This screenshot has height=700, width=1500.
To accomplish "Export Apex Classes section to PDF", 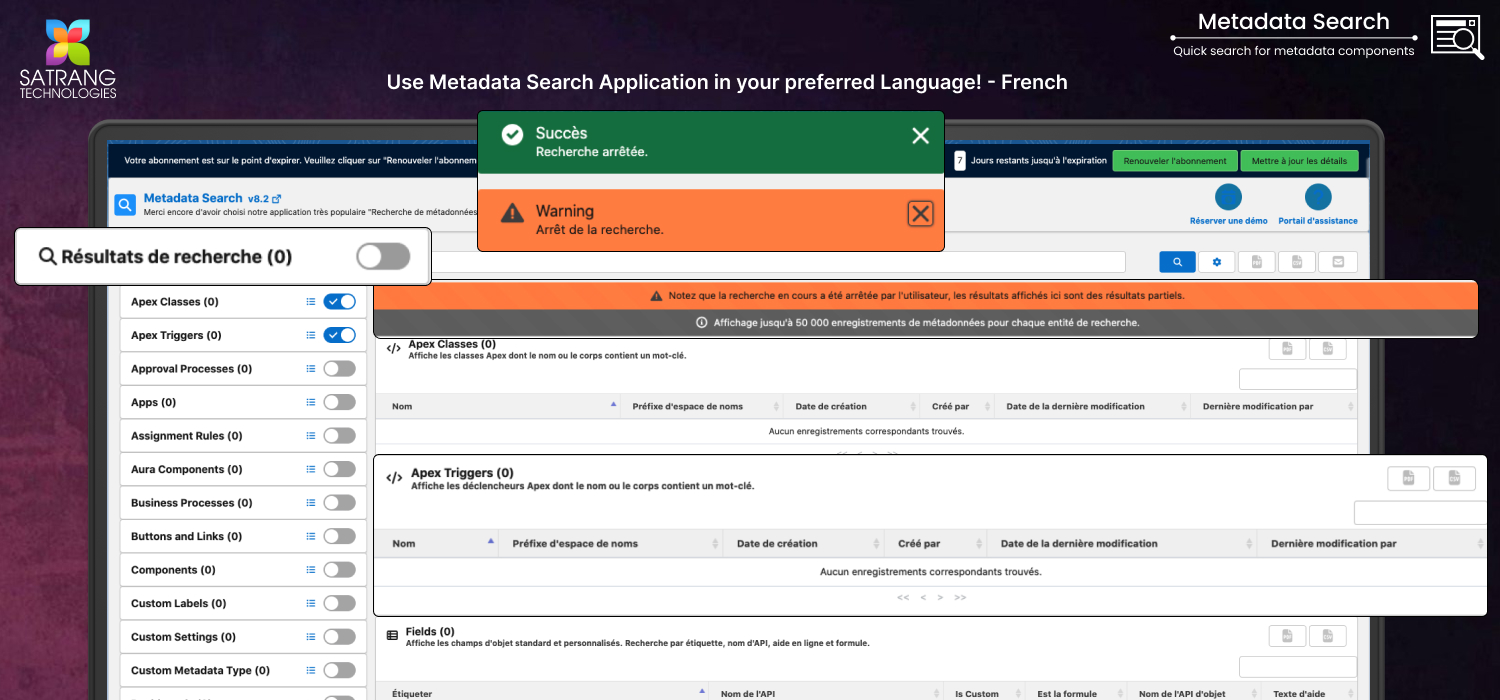I will pos(1288,348).
